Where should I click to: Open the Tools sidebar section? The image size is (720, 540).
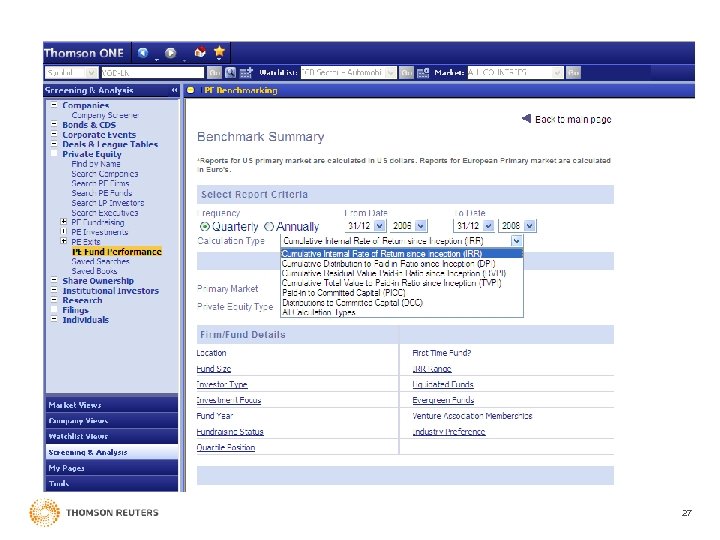pyautogui.click(x=112, y=483)
